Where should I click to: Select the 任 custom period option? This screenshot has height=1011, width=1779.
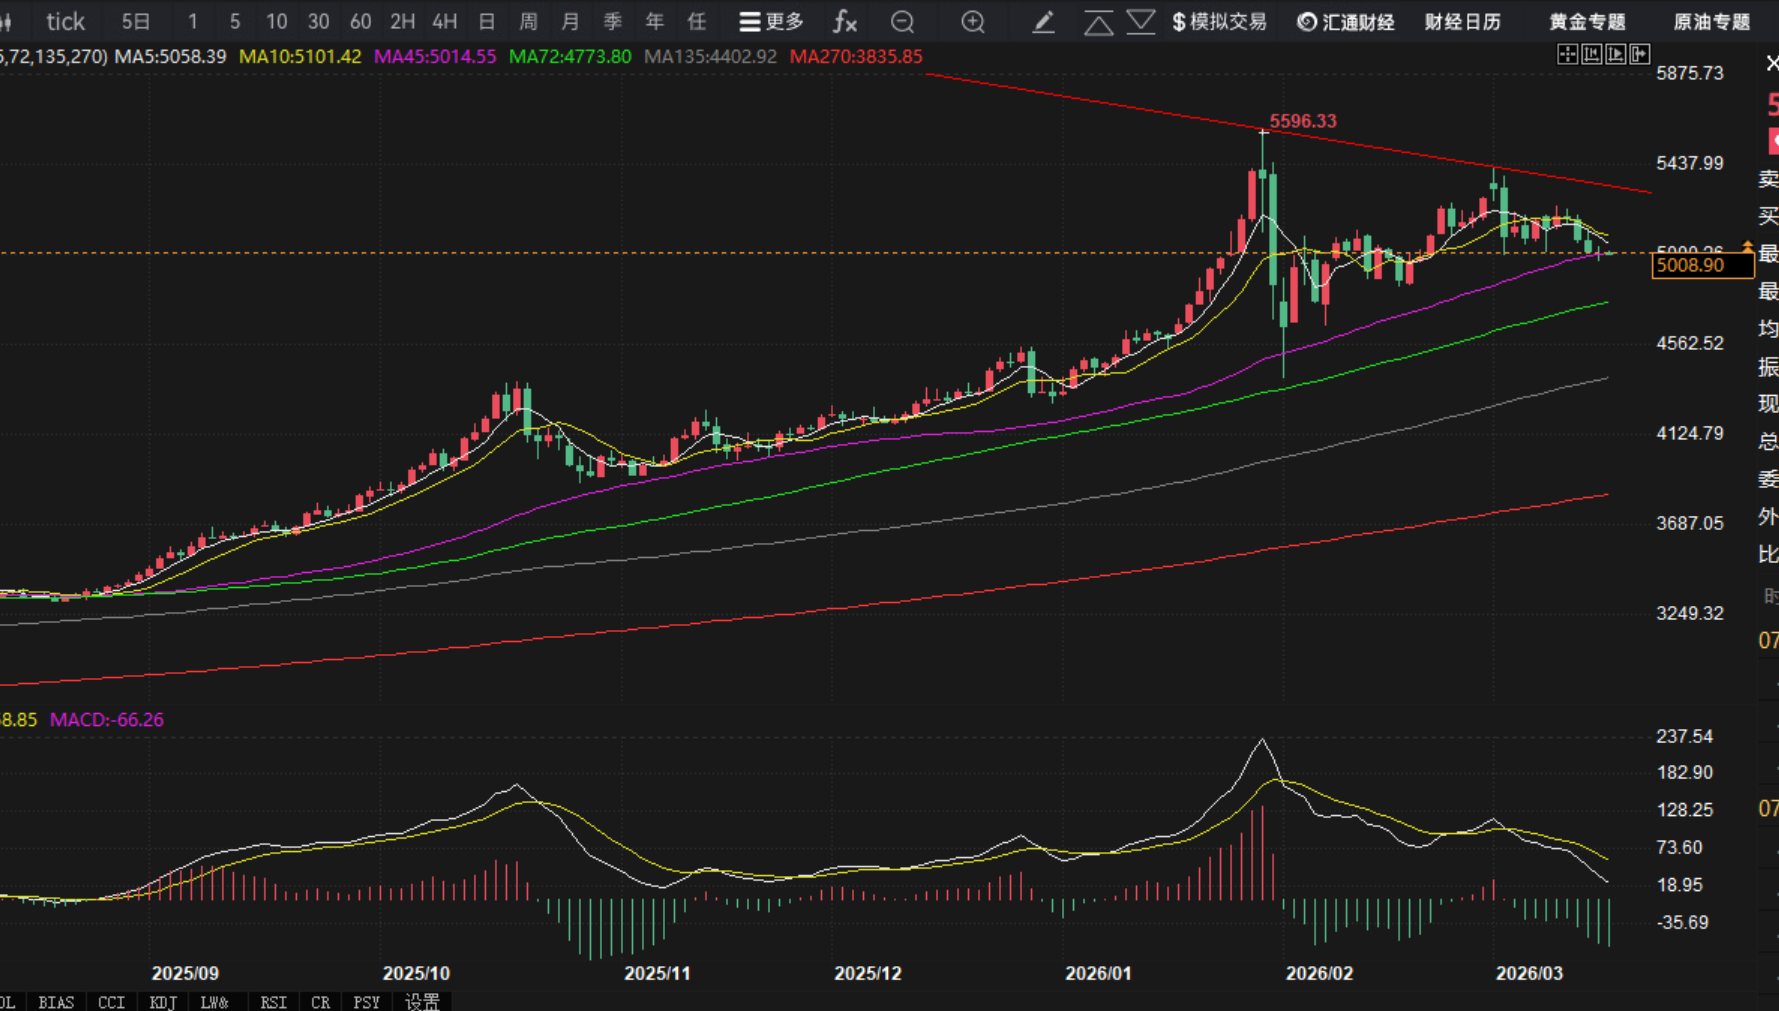pyautogui.click(x=697, y=22)
